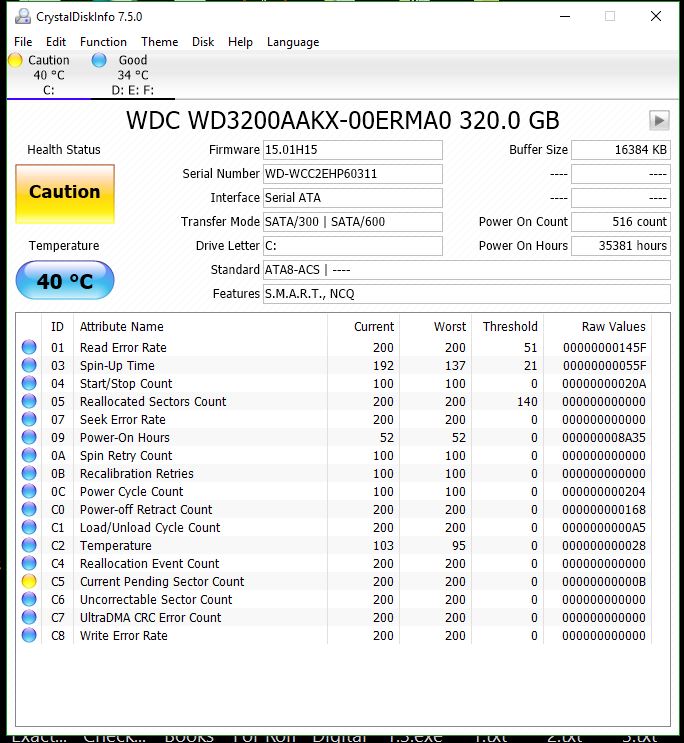Click the Worst column header
684x743 pixels.
(436, 326)
